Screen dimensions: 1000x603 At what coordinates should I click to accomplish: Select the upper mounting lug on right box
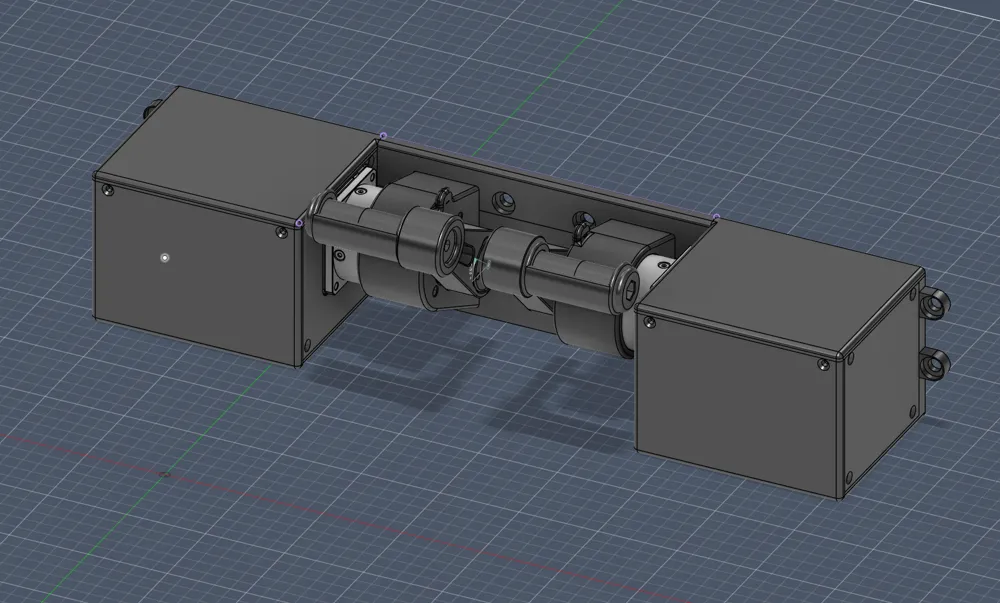point(934,303)
